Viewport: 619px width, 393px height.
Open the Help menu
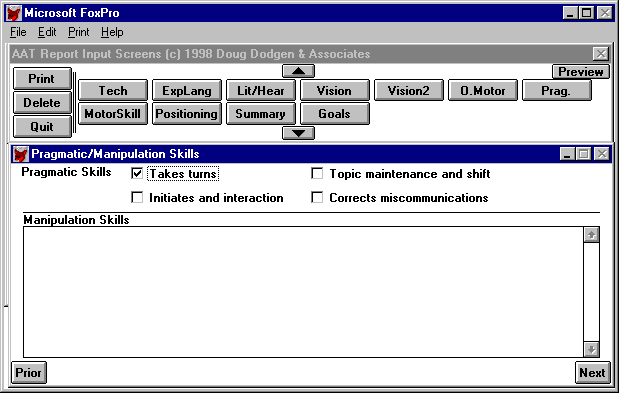pyautogui.click(x=112, y=32)
